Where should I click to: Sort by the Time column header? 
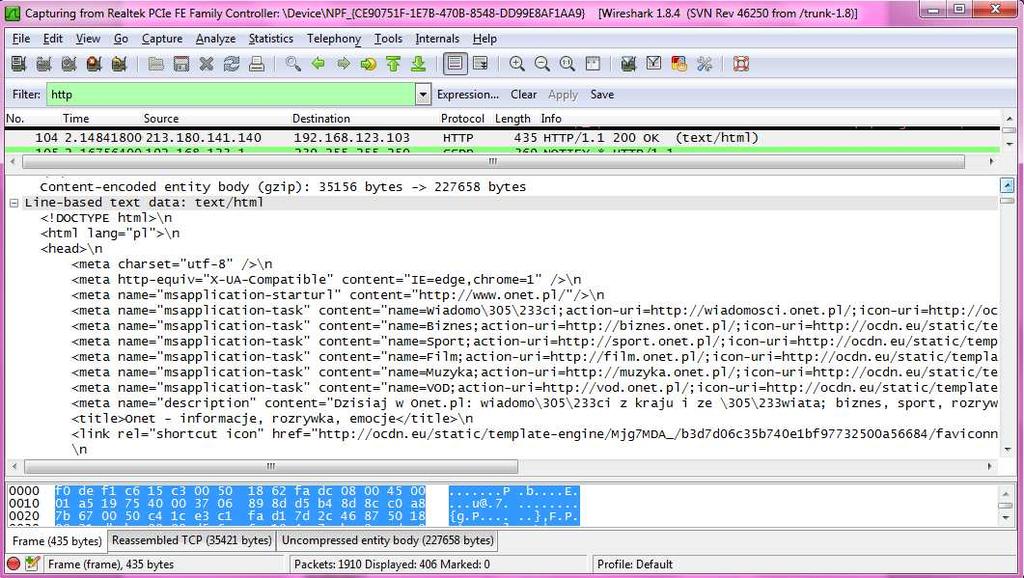76,119
